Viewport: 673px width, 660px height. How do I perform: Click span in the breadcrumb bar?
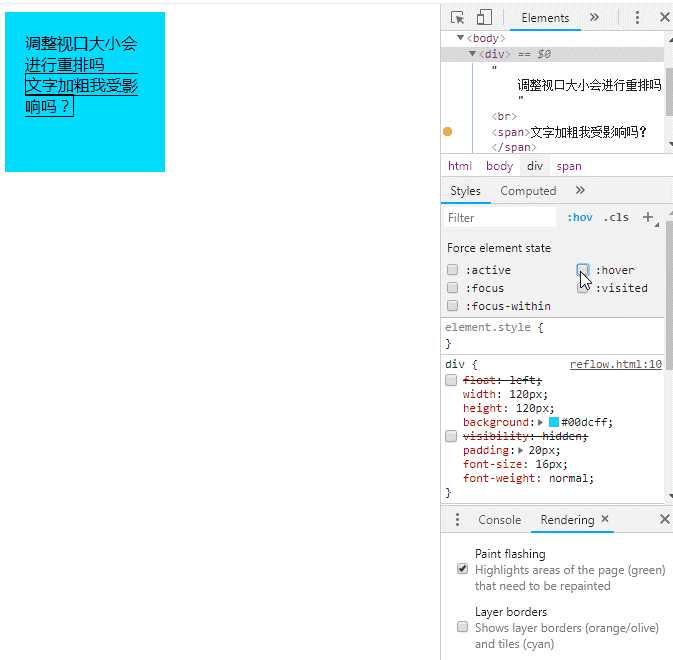coord(569,166)
